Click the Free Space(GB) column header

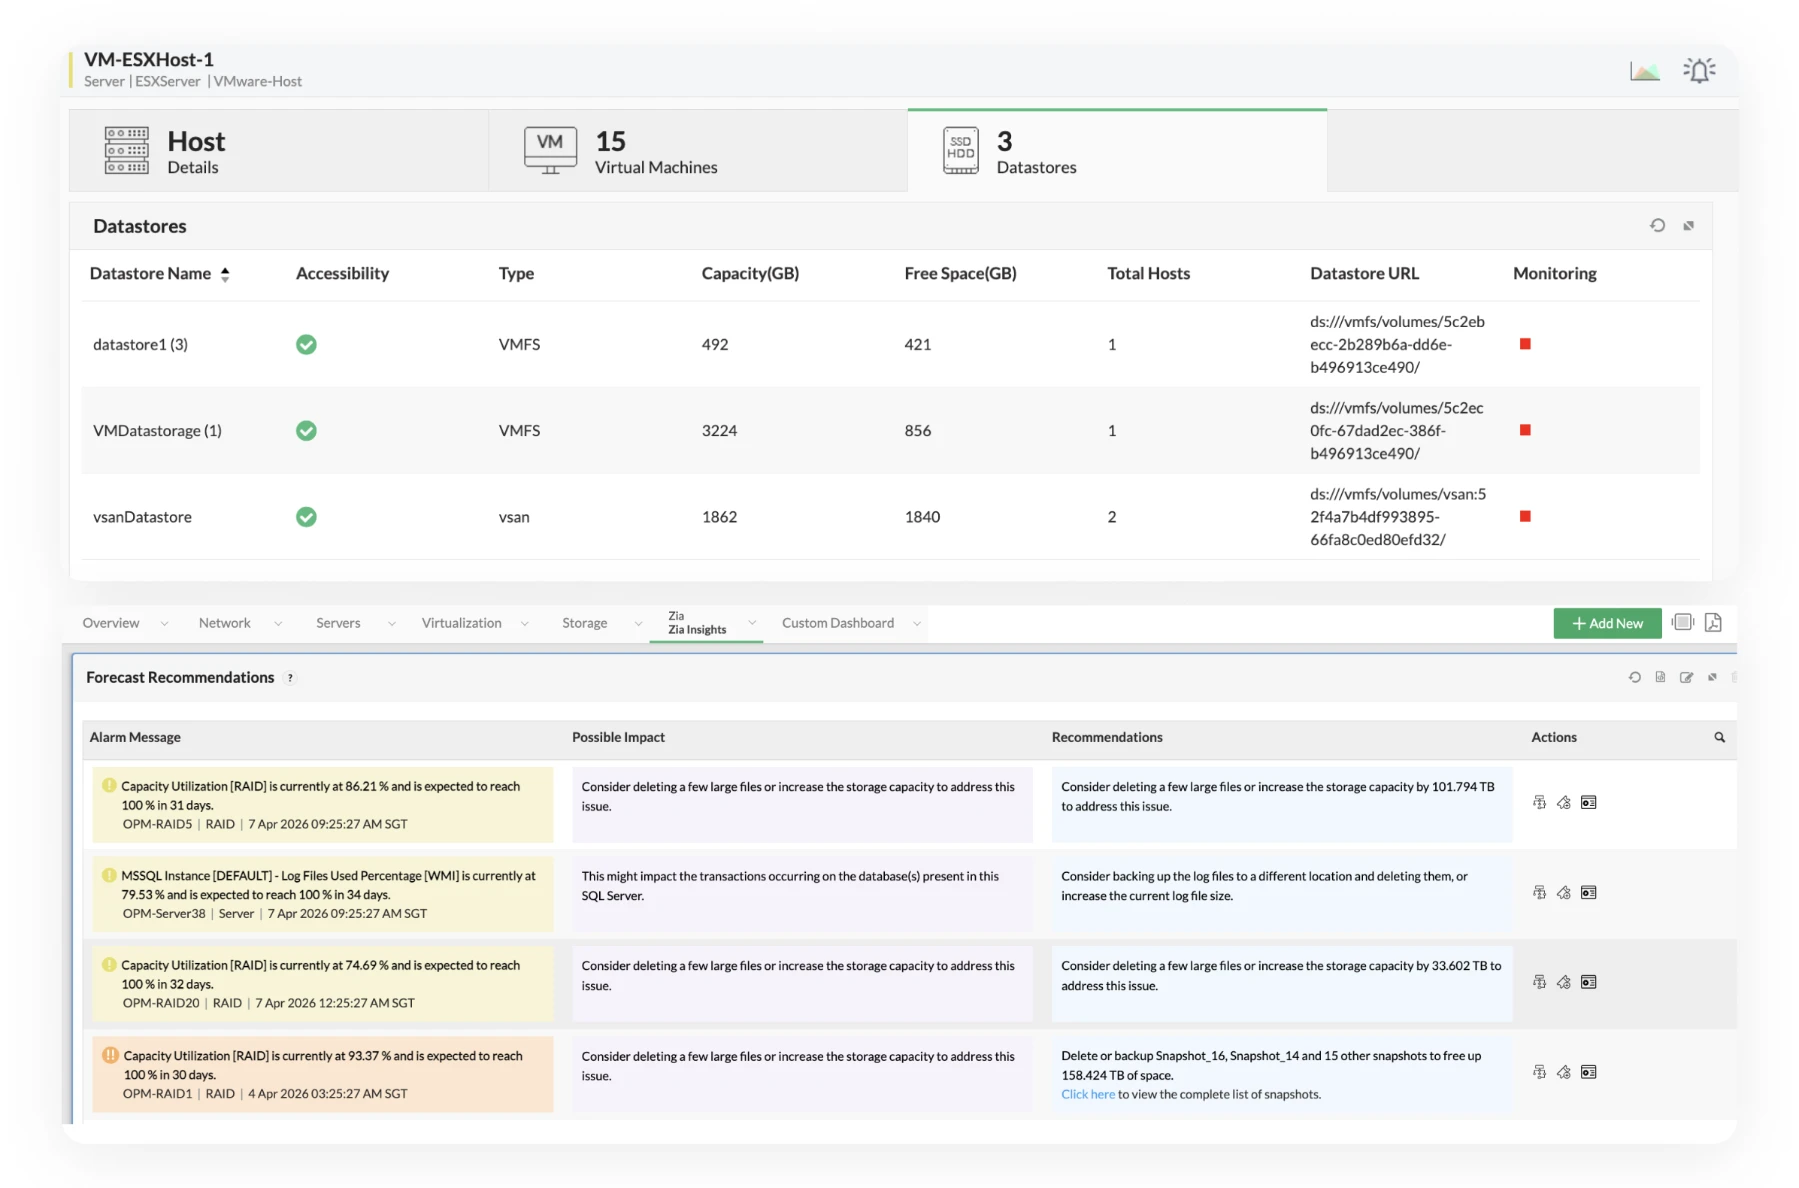(960, 273)
